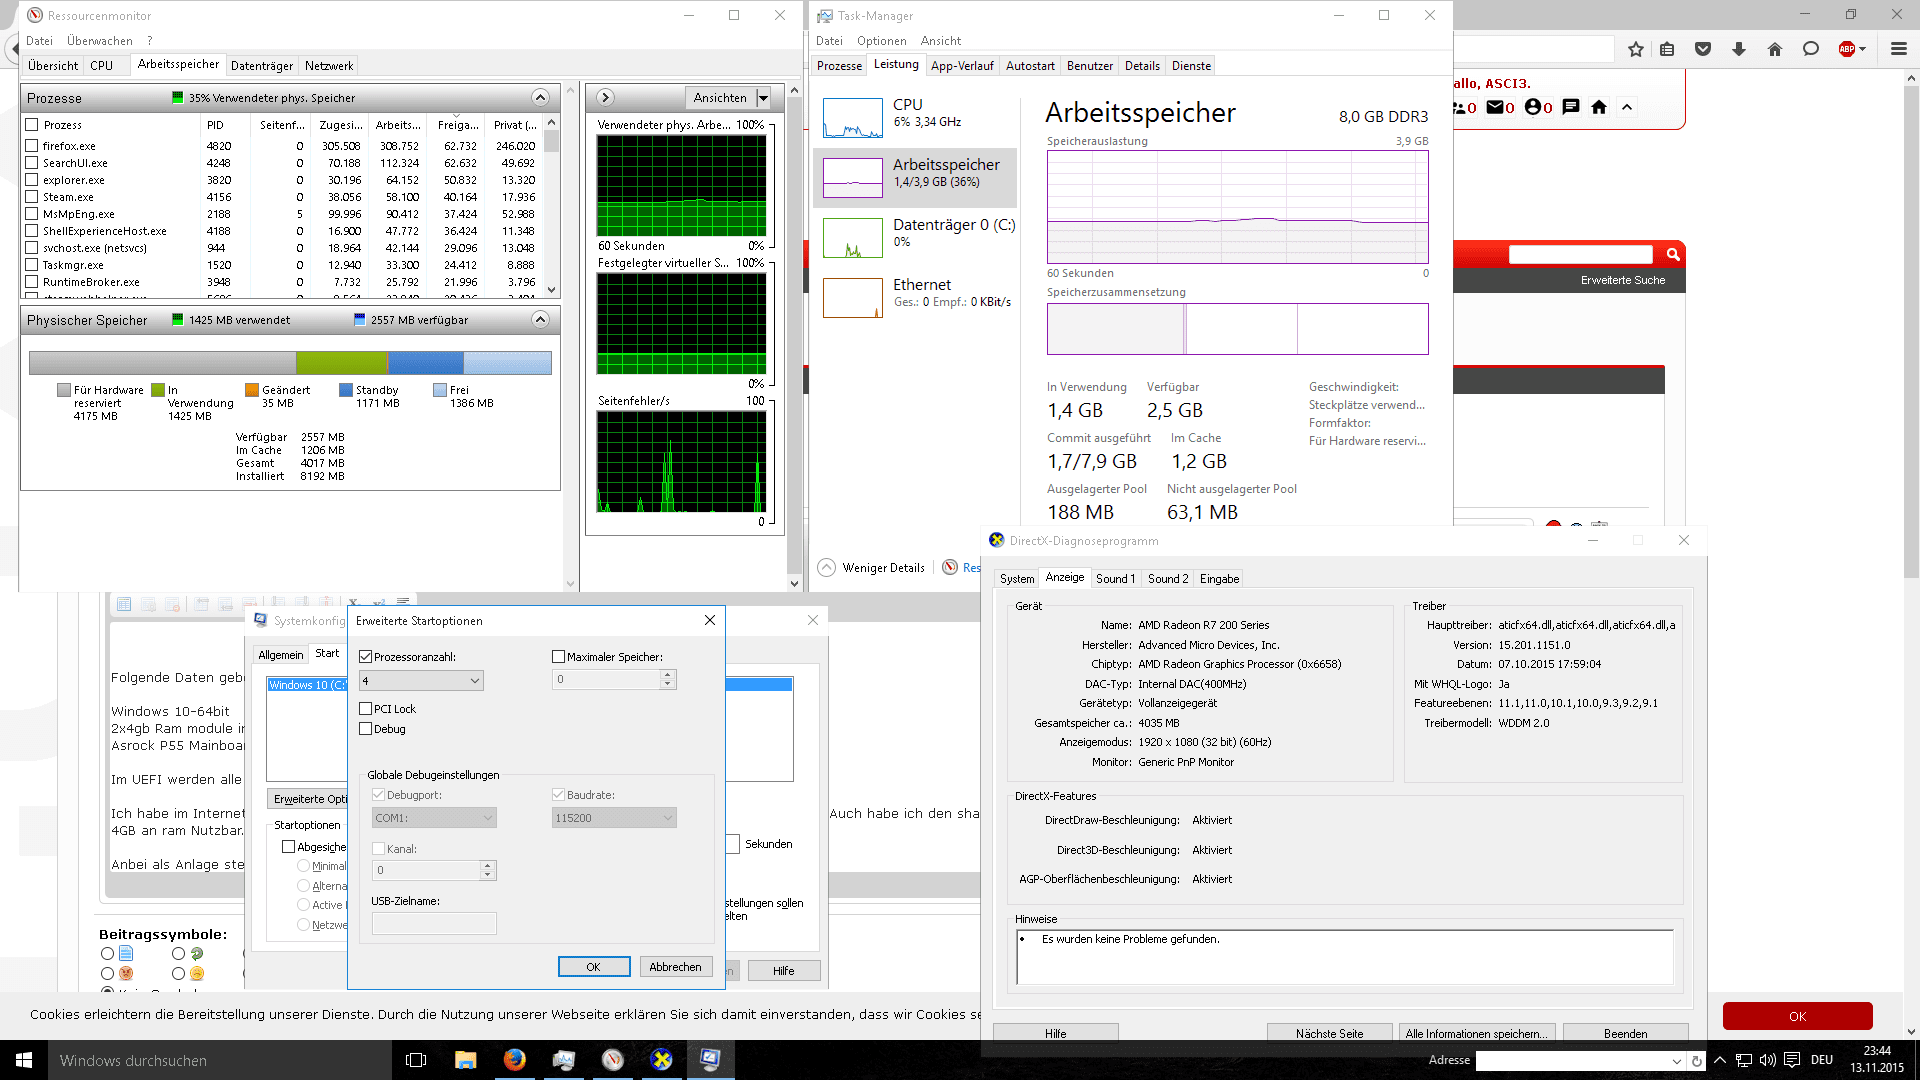Show hidden system tray icons

(1719, 1060)
